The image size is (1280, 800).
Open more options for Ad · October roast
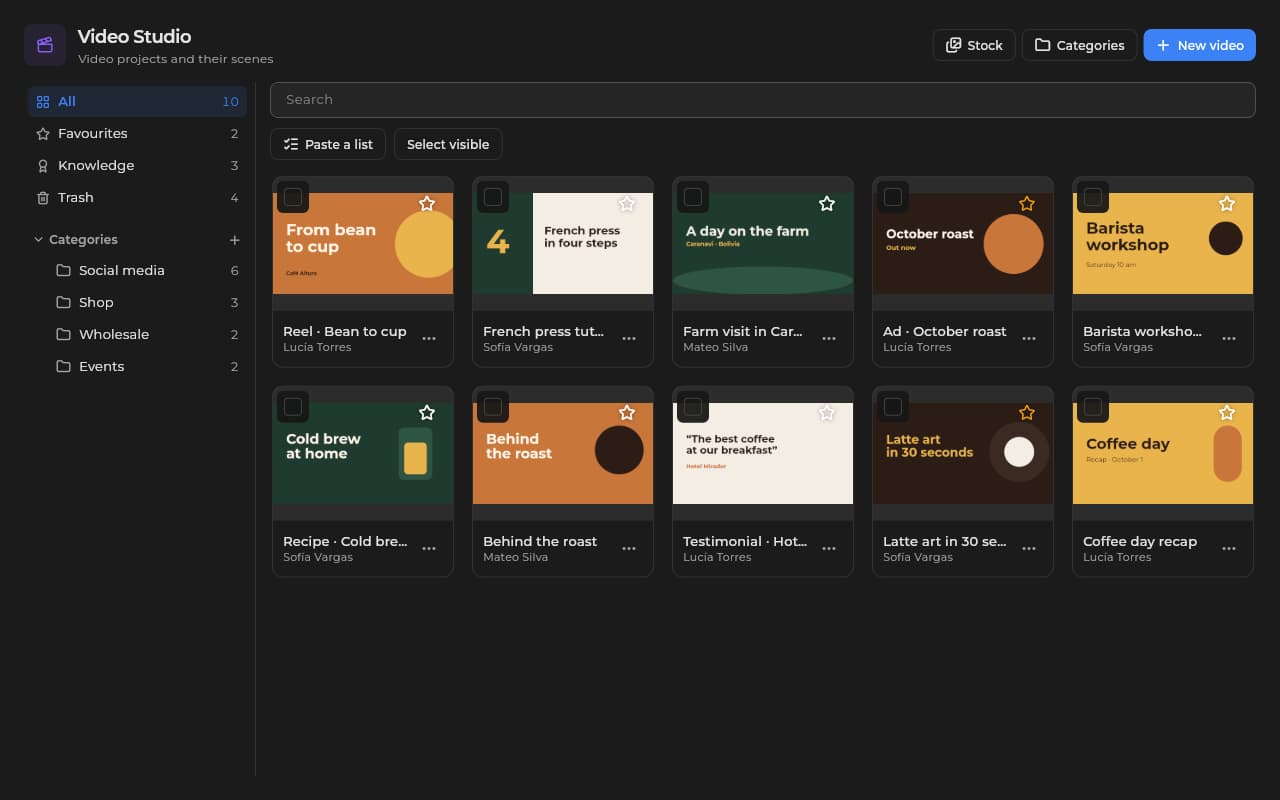[1029, 339]
